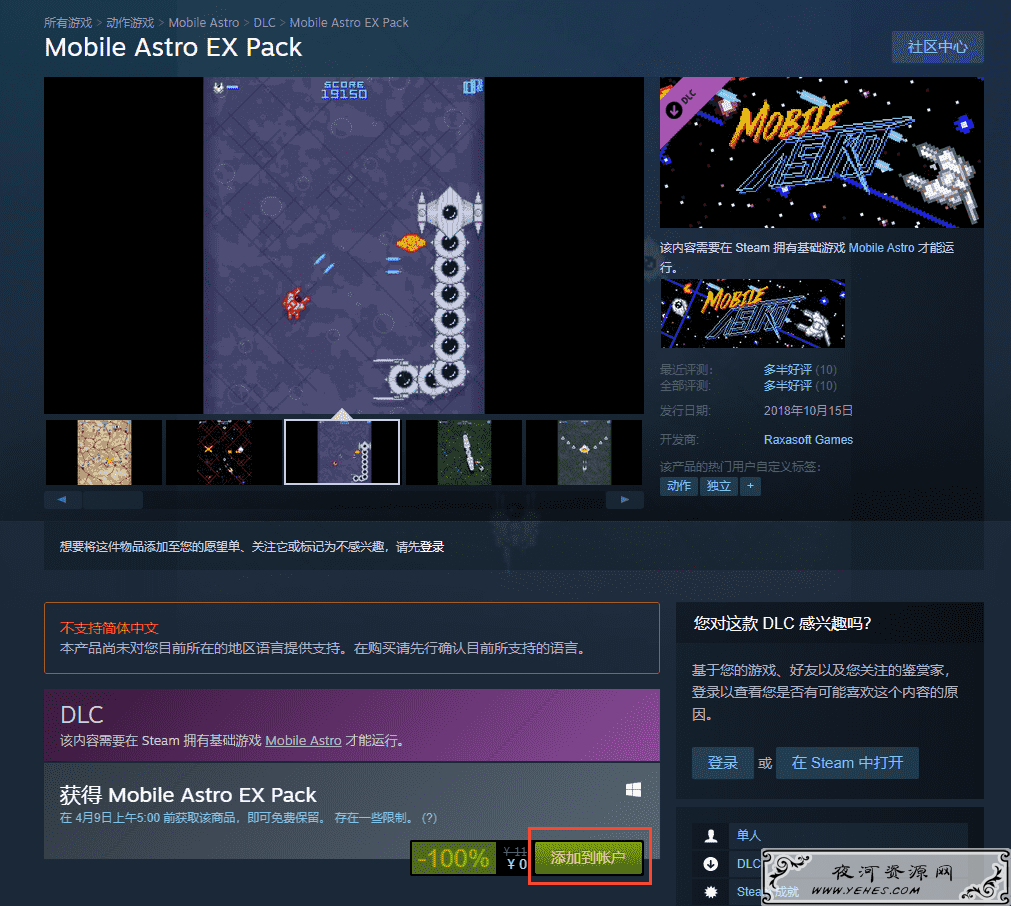Viewport: 1011px width, 906px height.
Task: Click the DLC download arrow icon
Action: [x=711, y=864]
